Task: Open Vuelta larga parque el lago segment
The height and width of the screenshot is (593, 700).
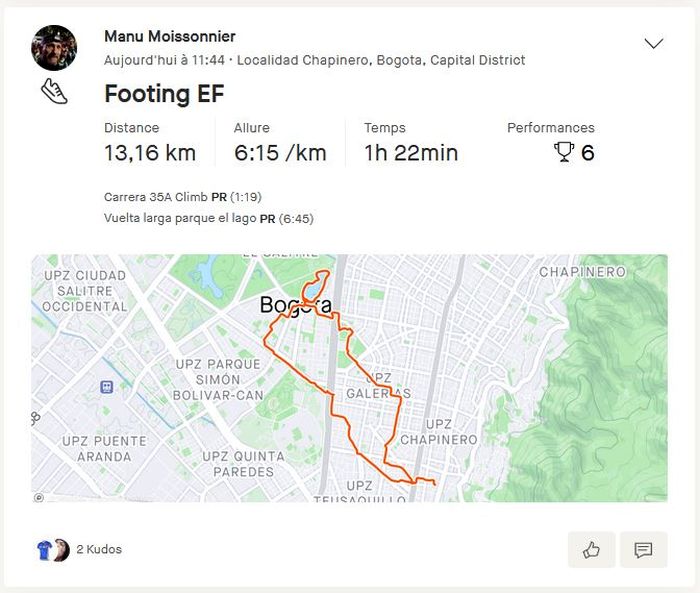Action: point(180,218)
